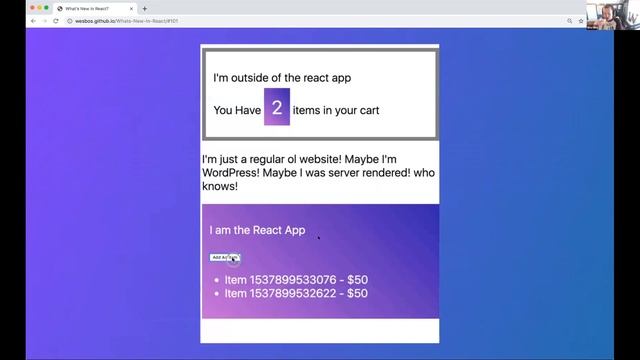Click the Add An Item button

point(225,258)
